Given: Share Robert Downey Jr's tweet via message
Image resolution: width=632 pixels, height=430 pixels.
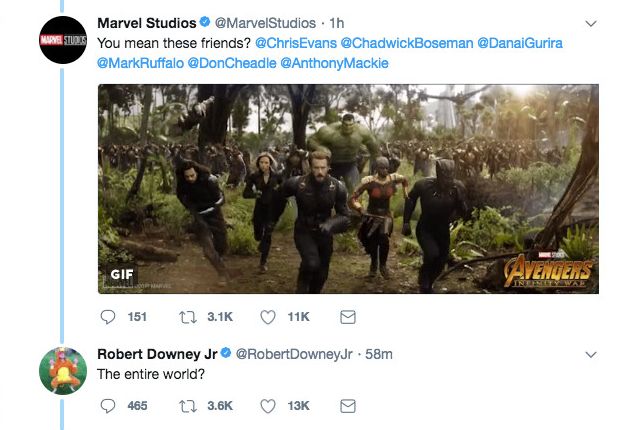Looking at the screenshot, I should (348, 406).
